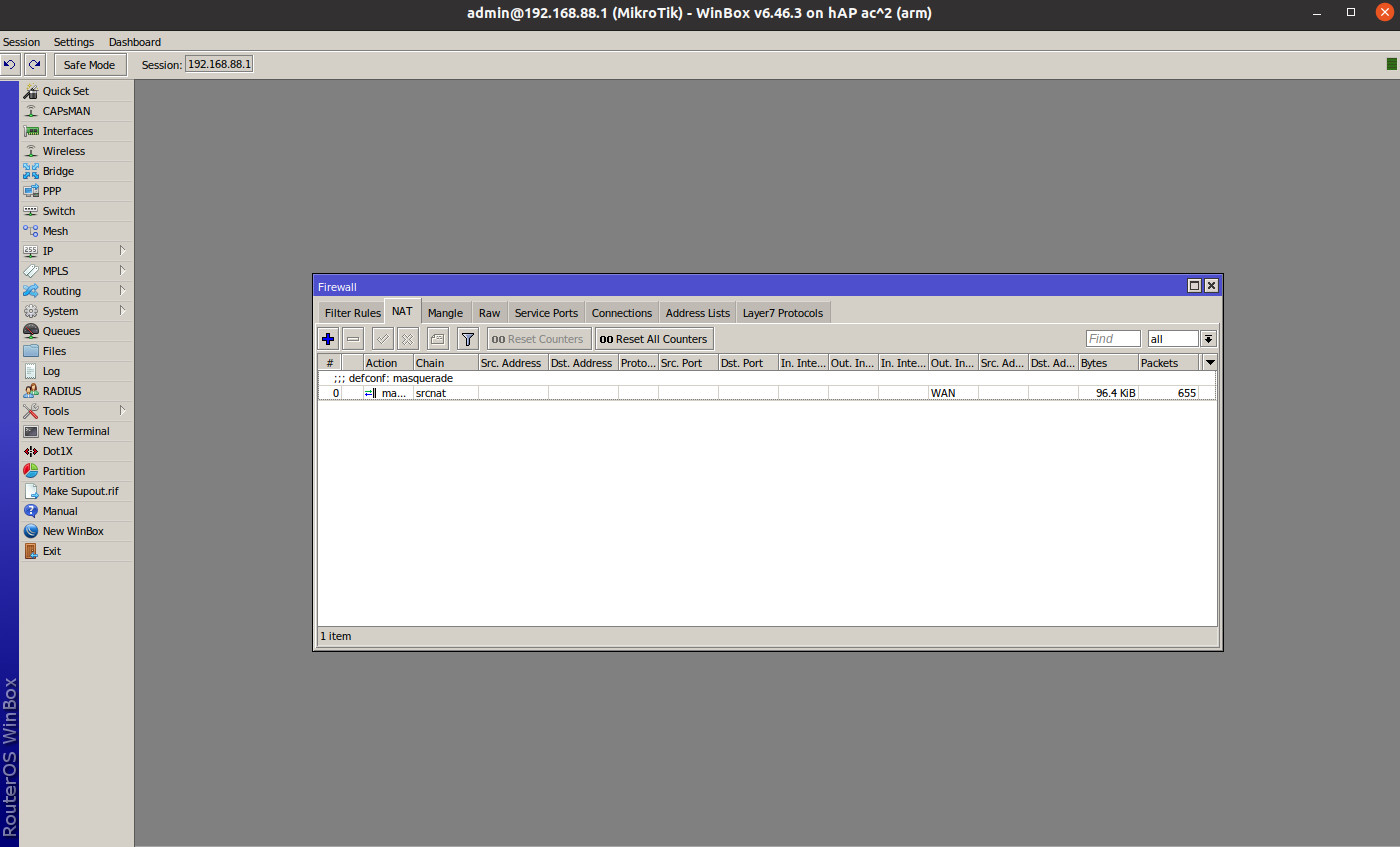Click the Exit entry

click(x=76, y=551)
